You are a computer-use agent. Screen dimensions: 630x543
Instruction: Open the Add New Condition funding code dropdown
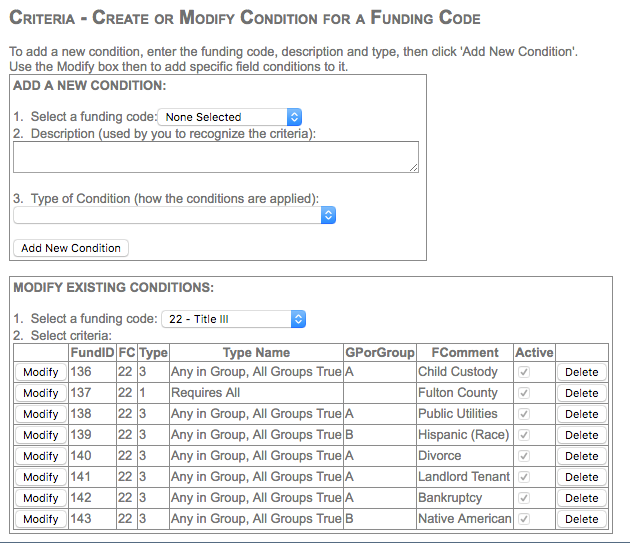coord(231,117)
